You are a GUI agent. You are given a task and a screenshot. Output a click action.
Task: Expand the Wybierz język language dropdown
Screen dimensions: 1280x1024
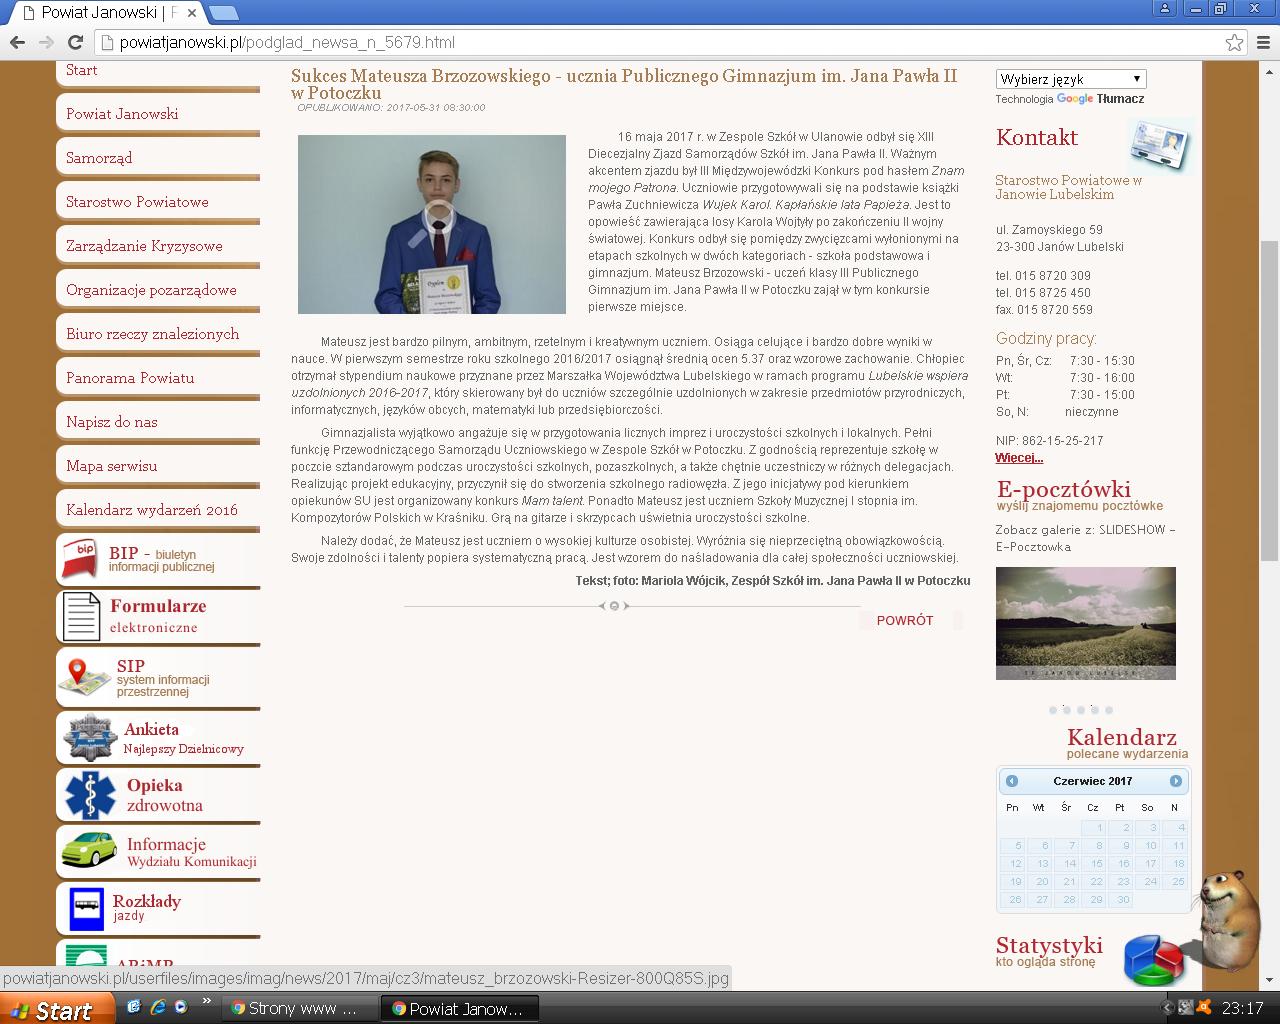pyautogui.click(x=1070, y=79)
